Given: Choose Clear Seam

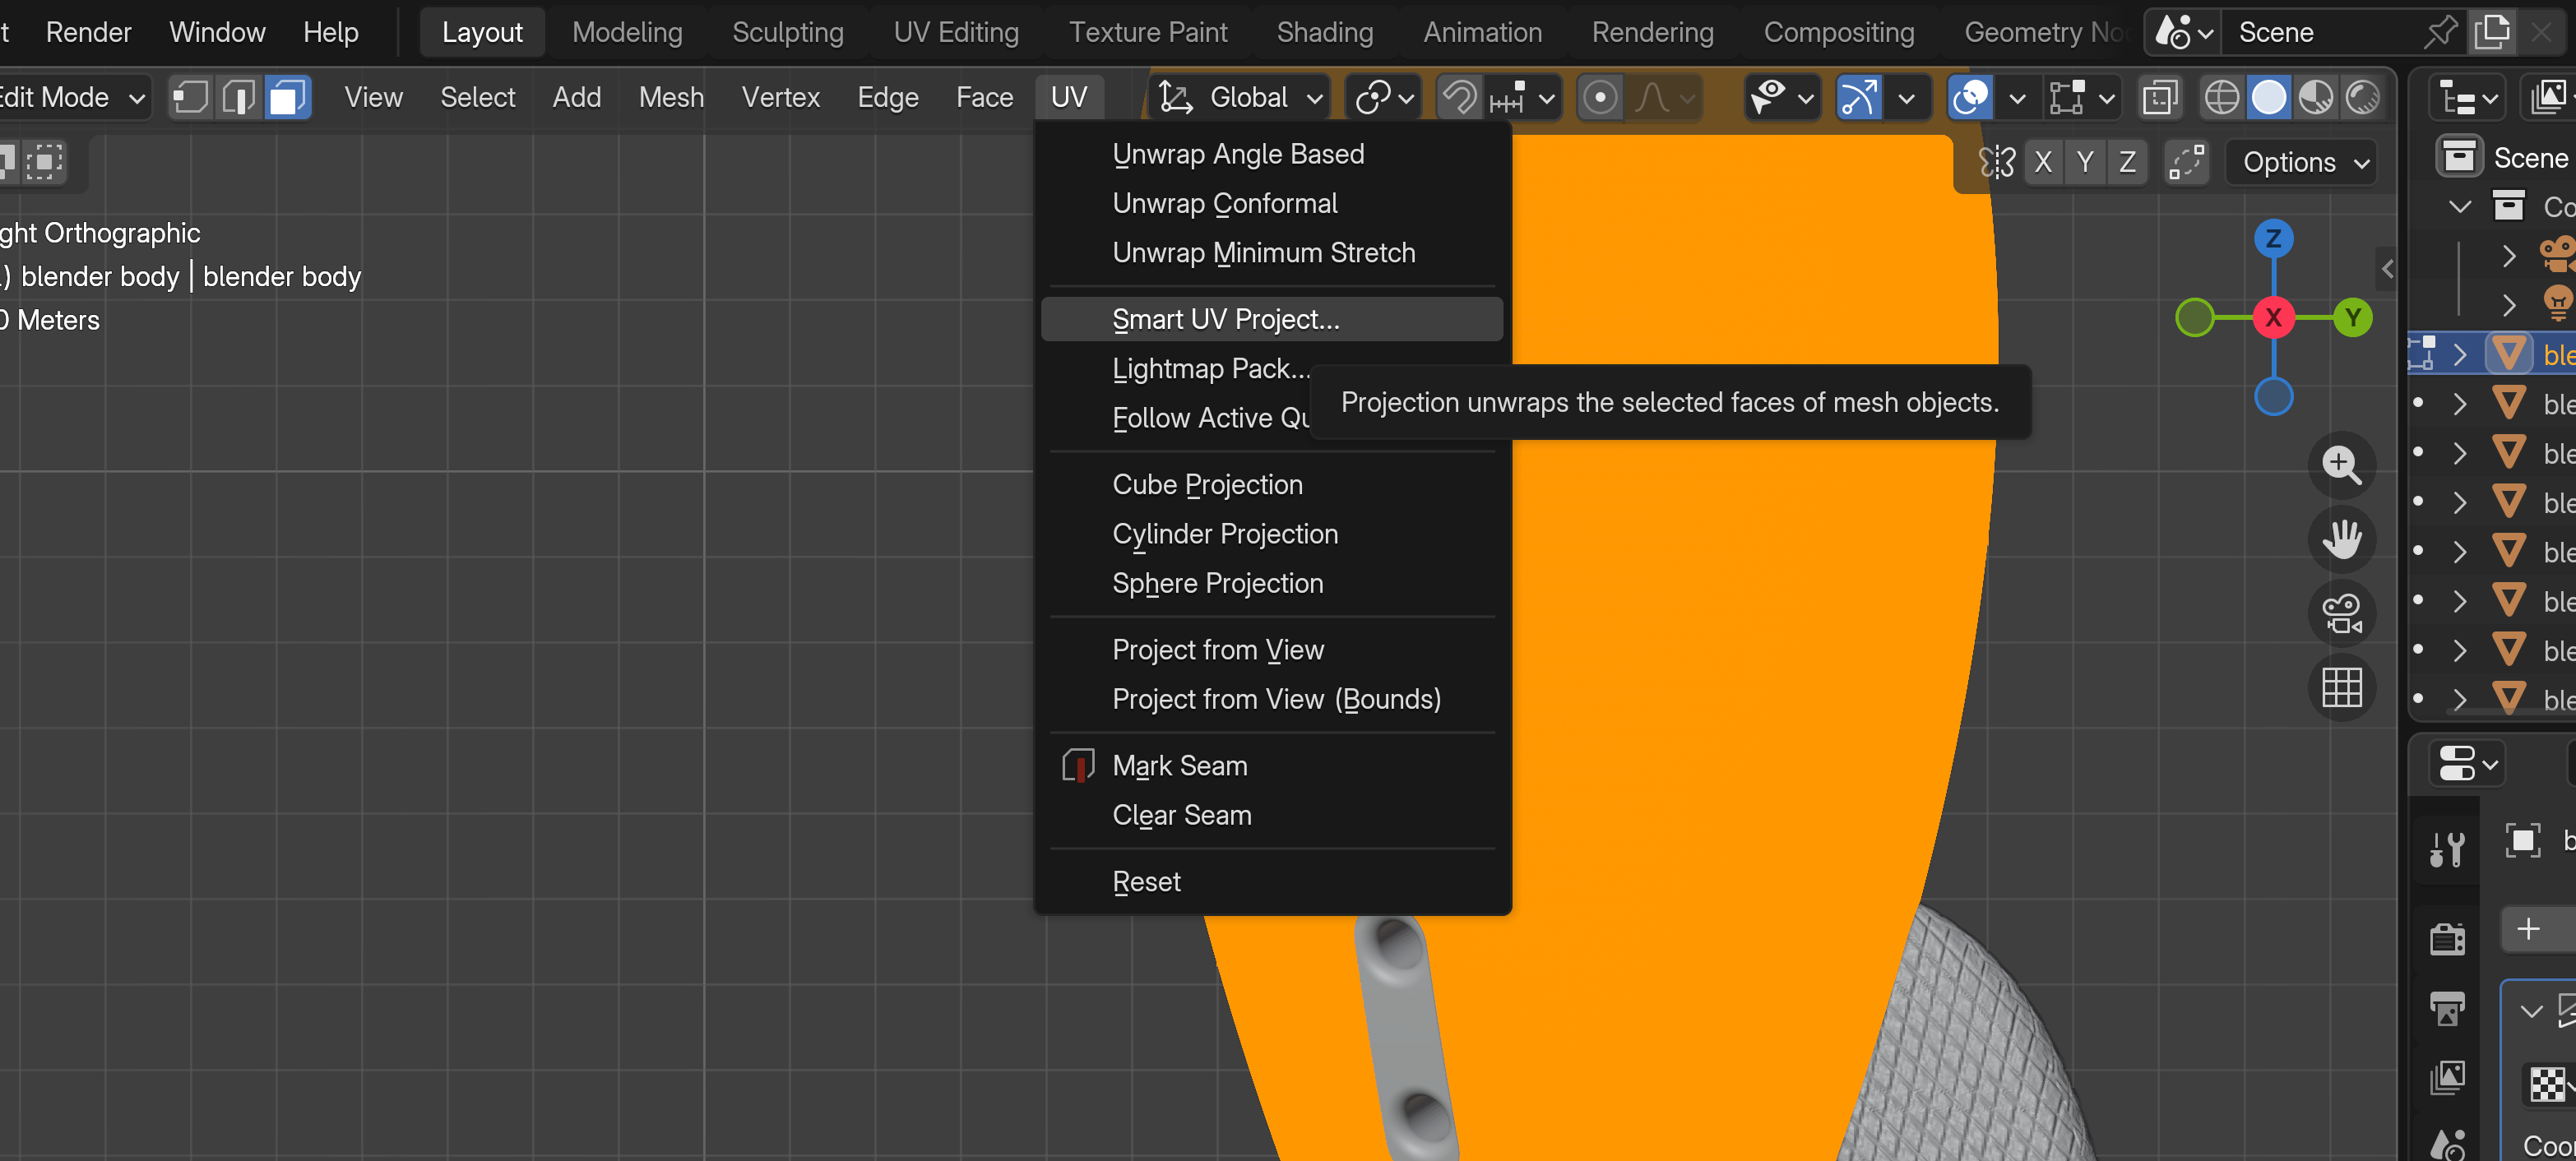Looking at the screenshot, I should 1271,815.
